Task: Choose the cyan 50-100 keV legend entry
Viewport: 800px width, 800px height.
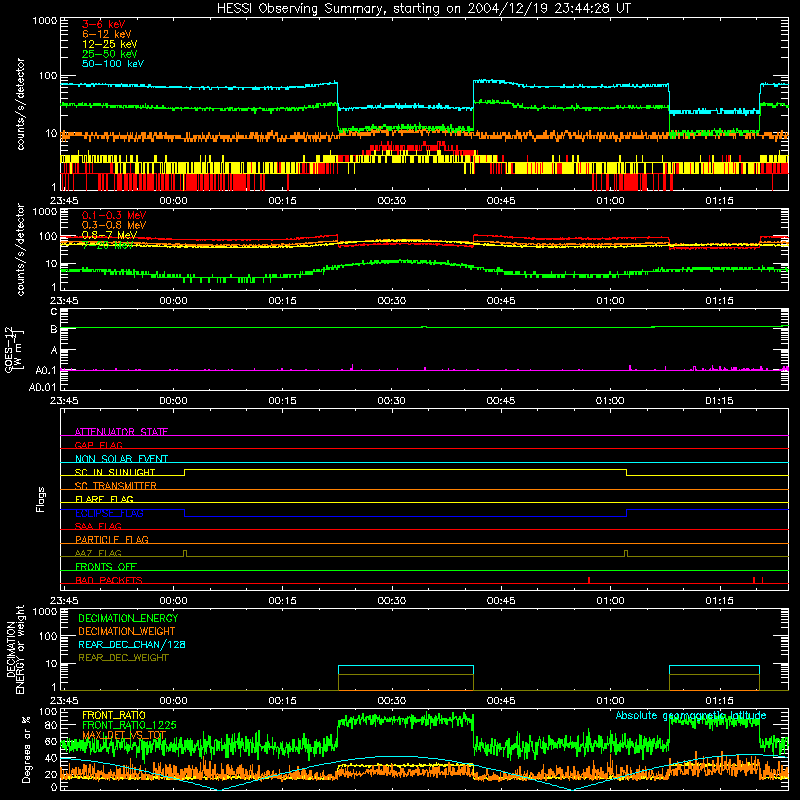Action: tap(113, 64)
